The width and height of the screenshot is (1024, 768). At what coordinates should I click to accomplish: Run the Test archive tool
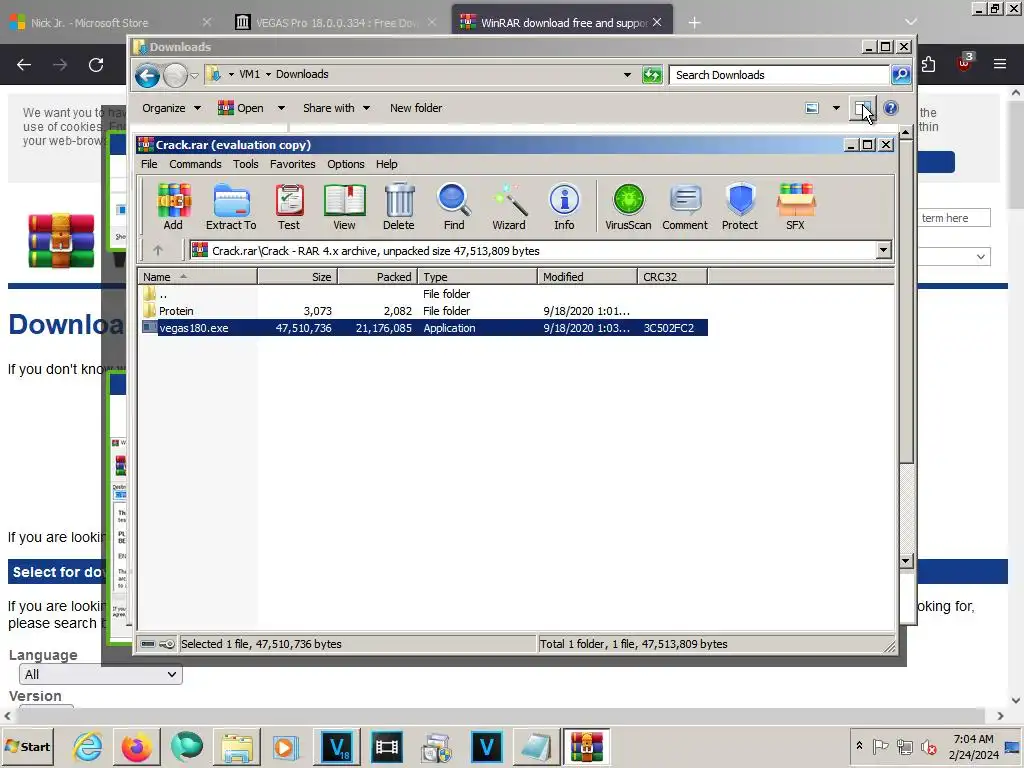tap(289, 206)
